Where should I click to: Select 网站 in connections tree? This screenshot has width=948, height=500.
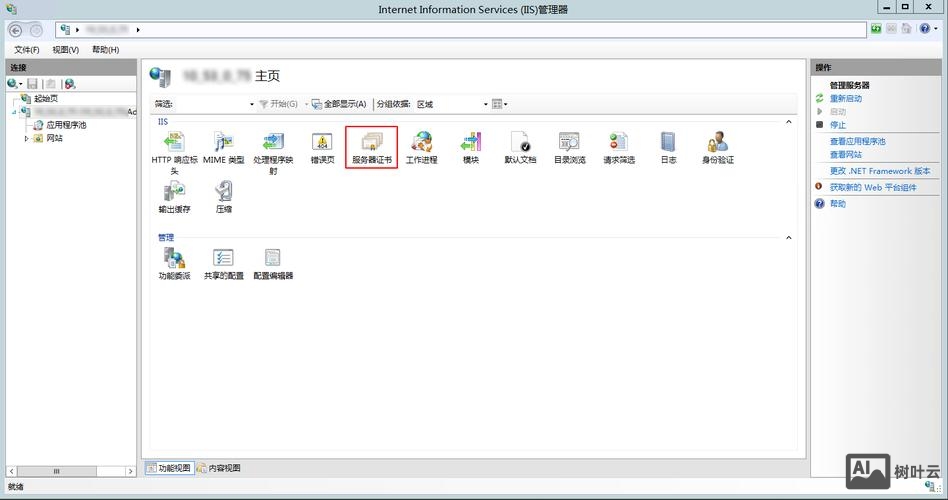point(54,138)
